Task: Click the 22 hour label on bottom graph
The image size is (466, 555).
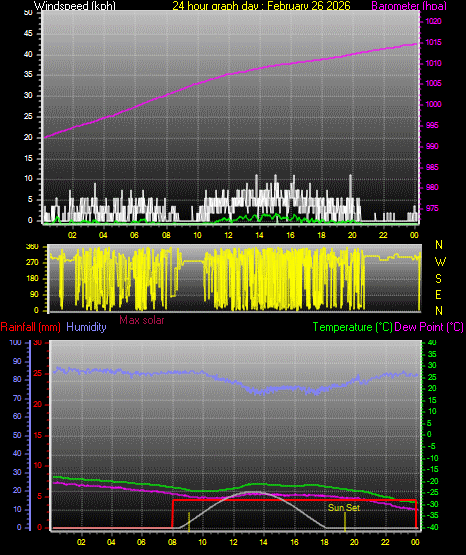Action: [x=385, y=542]
